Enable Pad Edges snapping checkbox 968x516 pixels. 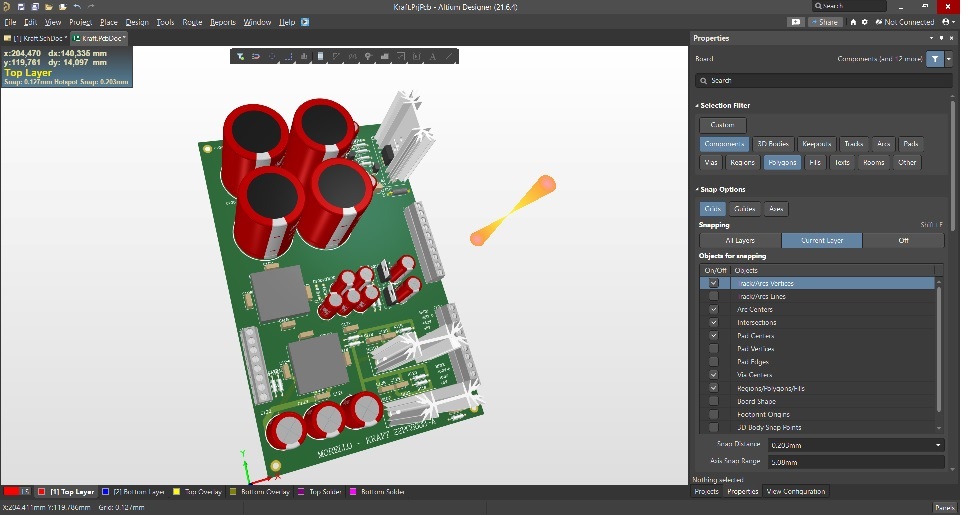714,362
